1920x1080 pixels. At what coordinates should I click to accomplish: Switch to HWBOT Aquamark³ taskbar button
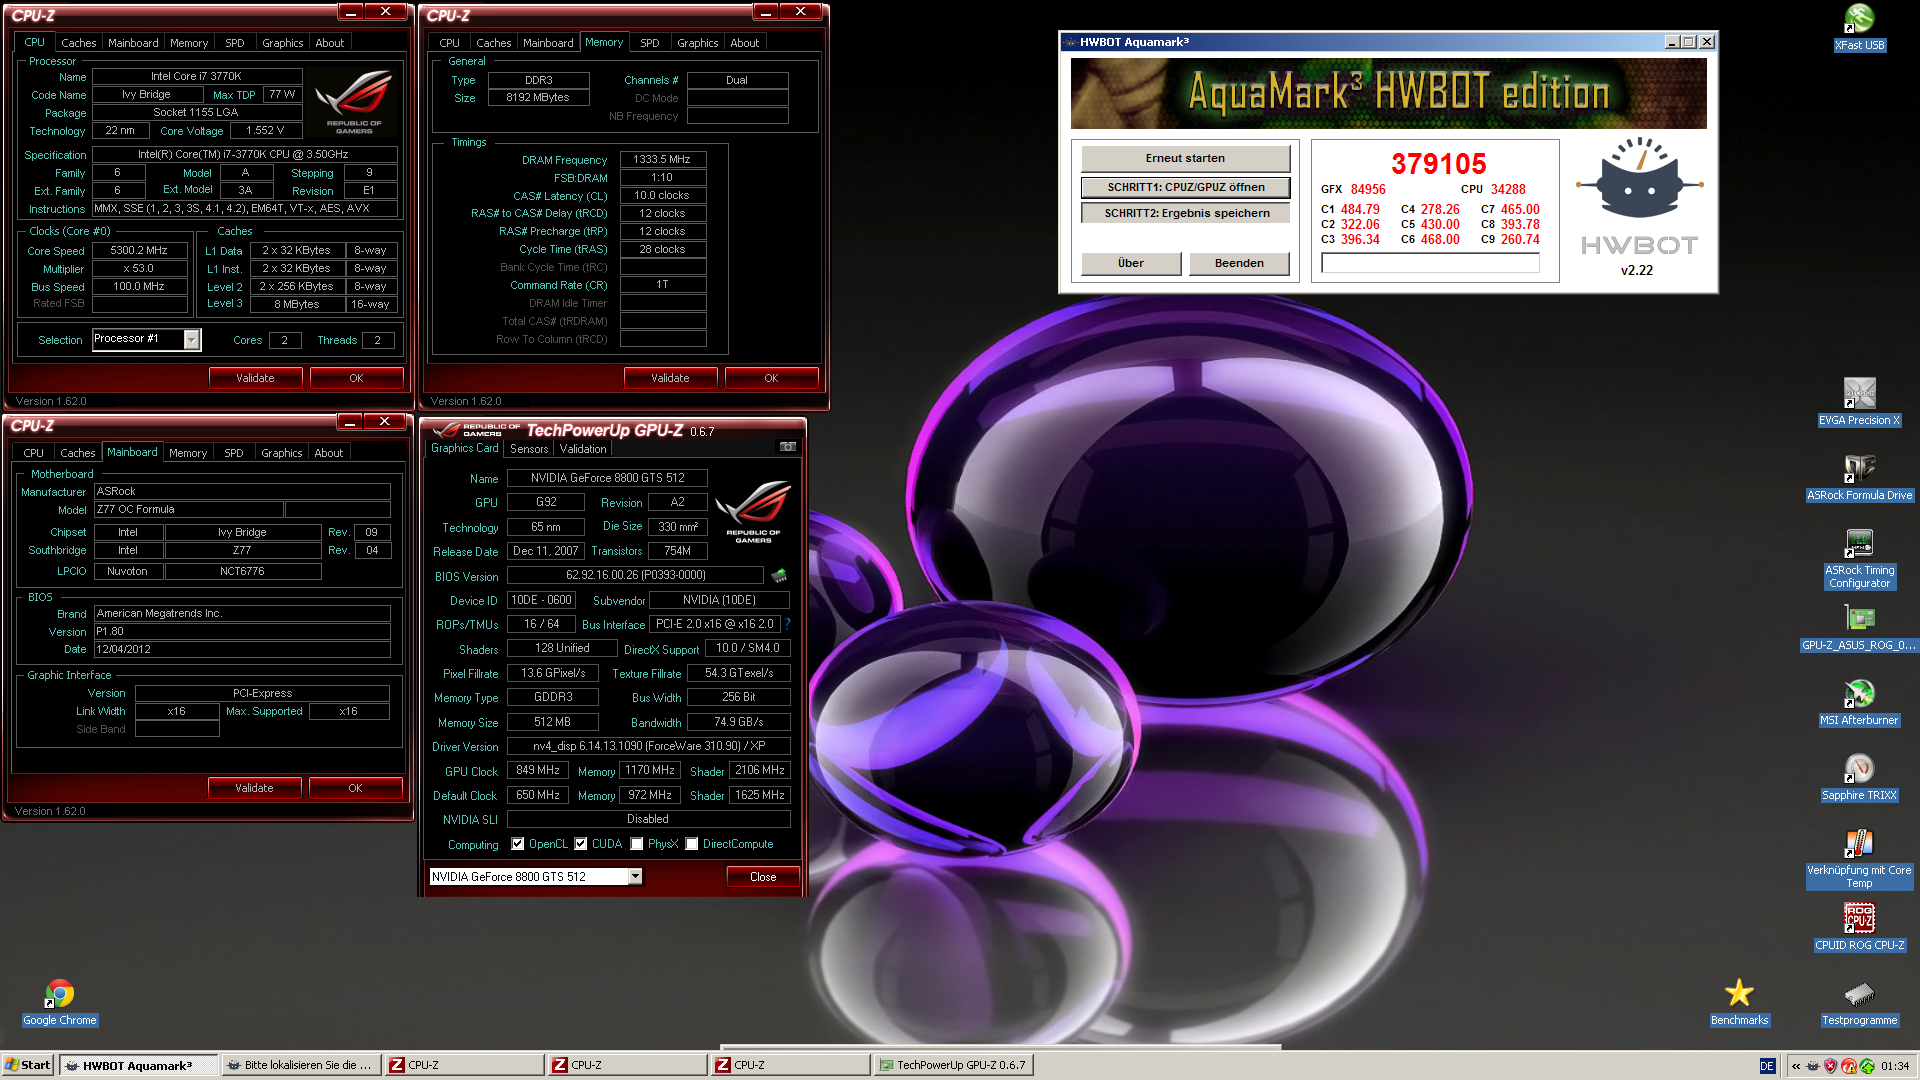[138, 1065]
